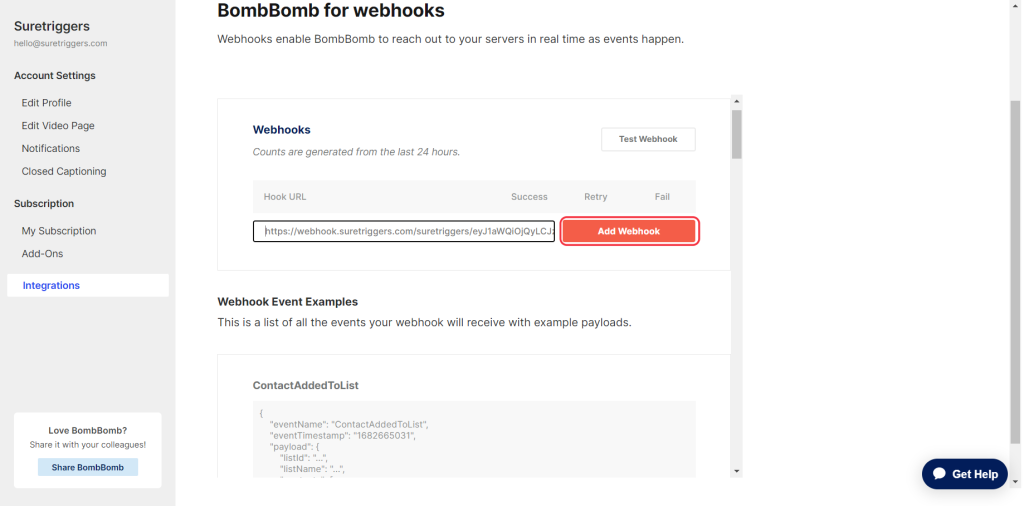The image size is (1024, 506).
Task: Click the Share BombBomb button
Action: click(88, 467)
